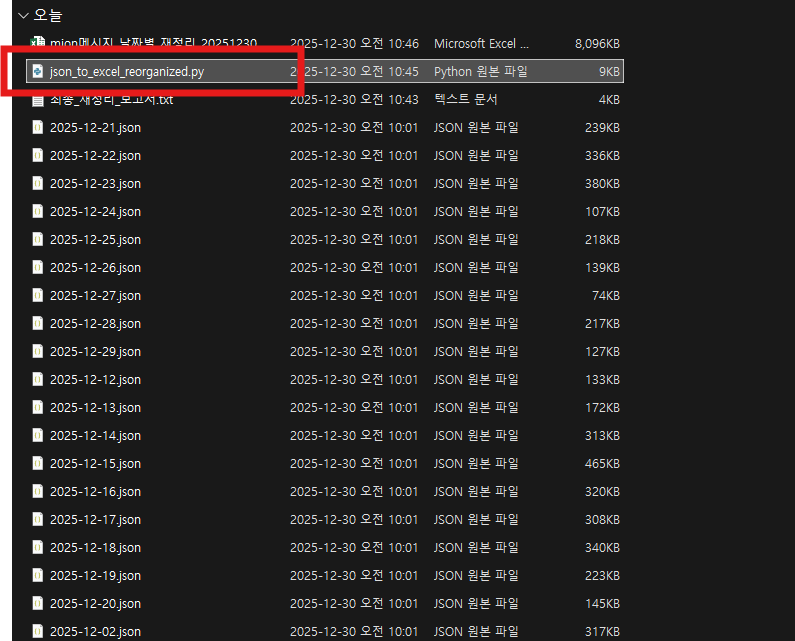Click the Excel file icon at top

pyautogui.click(x=38, y=43)
